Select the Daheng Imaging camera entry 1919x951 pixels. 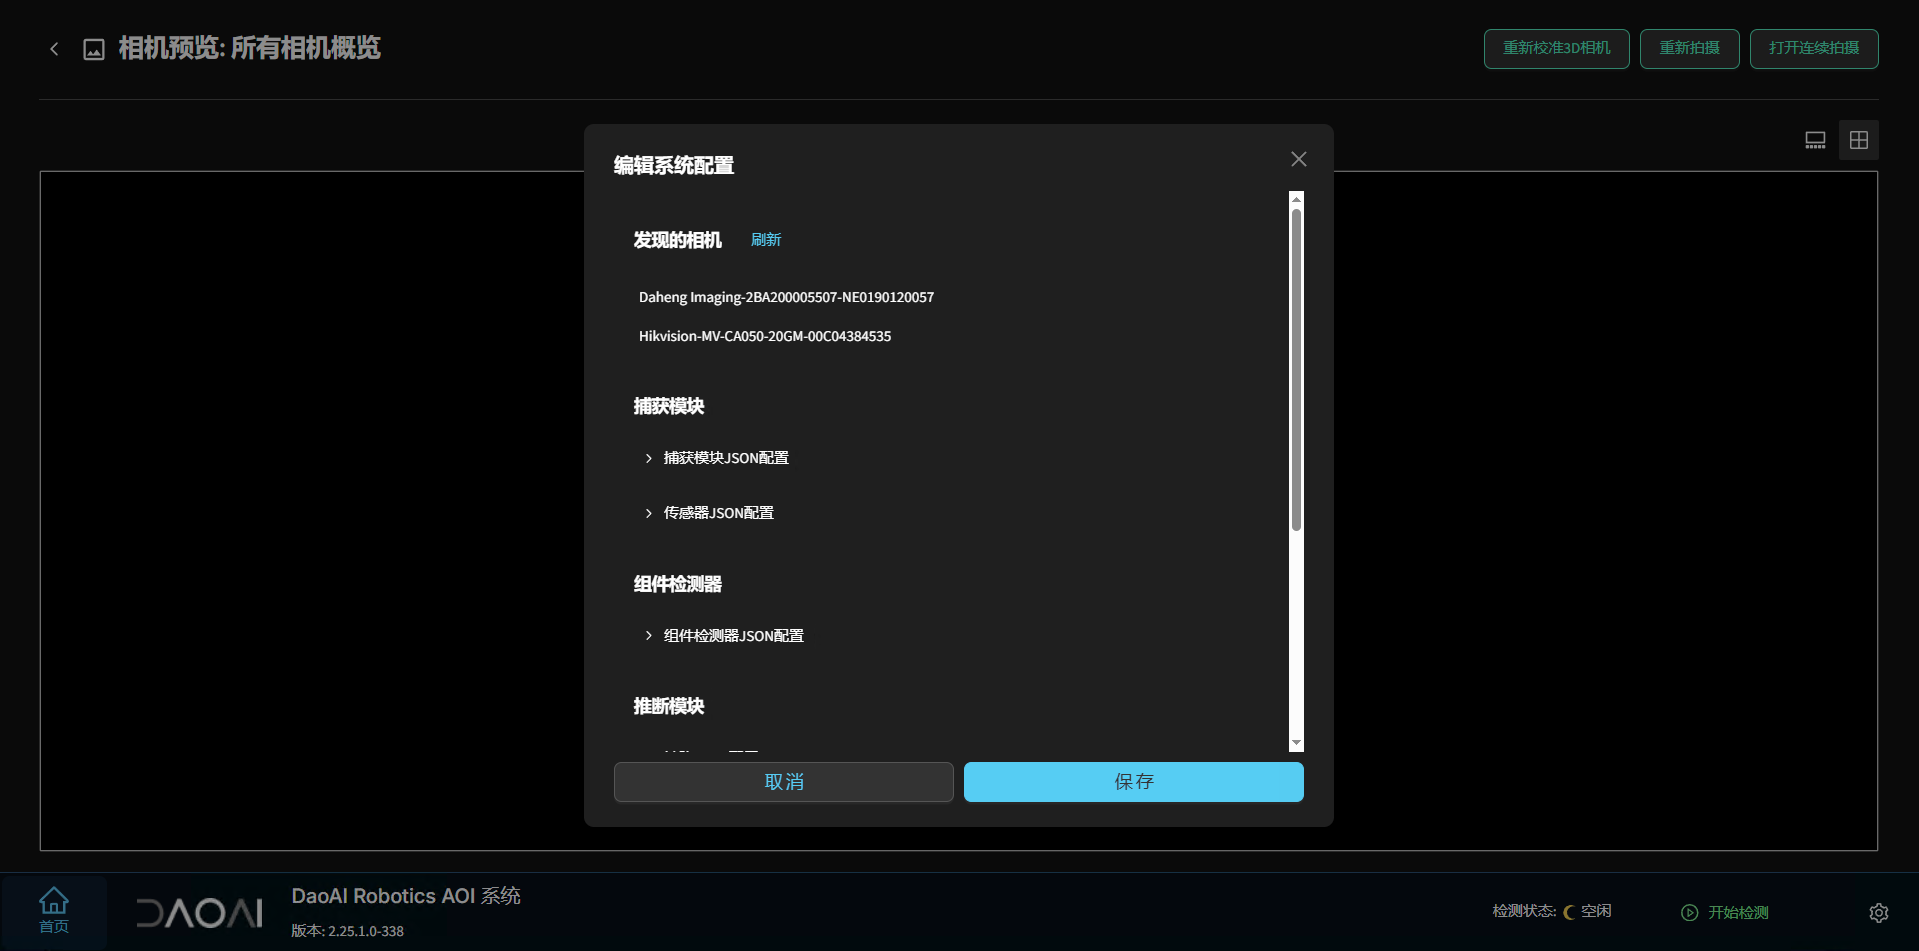tap(786, 297)
